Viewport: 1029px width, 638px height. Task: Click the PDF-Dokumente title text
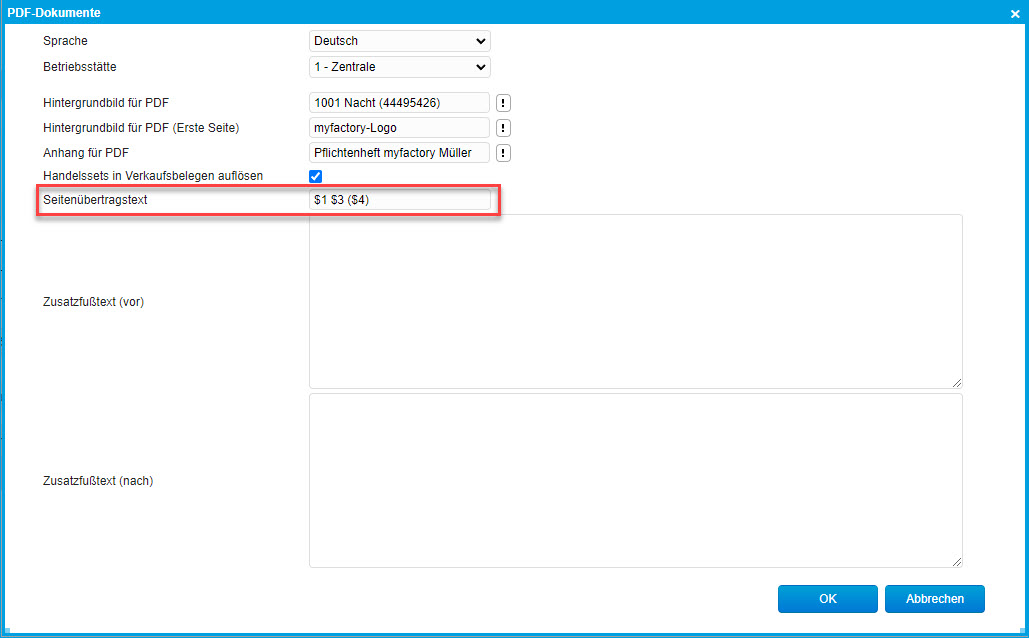point(54,13)
